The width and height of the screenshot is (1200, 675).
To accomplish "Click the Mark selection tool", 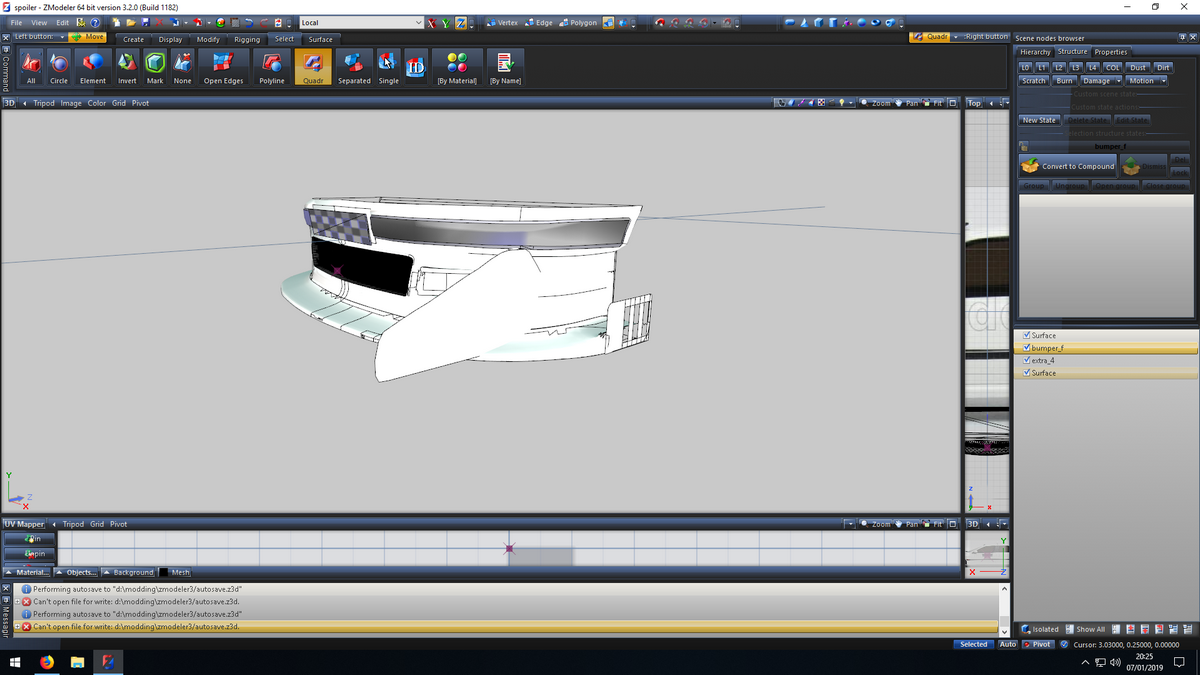I will click(155, 64).
